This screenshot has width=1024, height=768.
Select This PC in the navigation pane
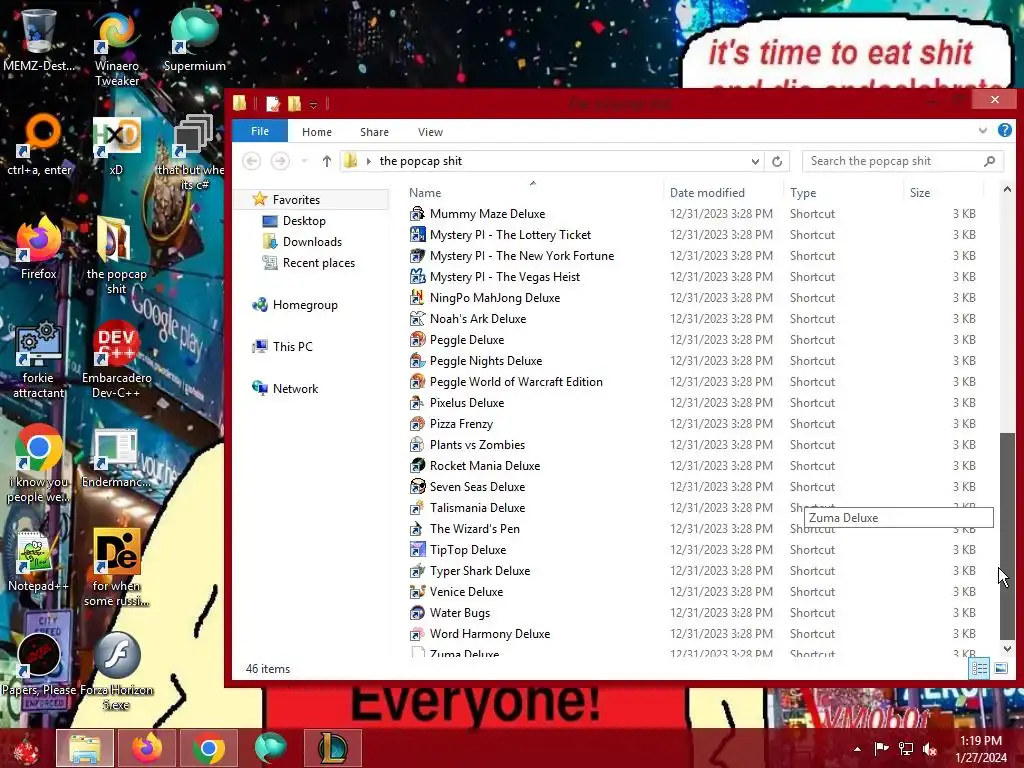(x=283, y=347)
